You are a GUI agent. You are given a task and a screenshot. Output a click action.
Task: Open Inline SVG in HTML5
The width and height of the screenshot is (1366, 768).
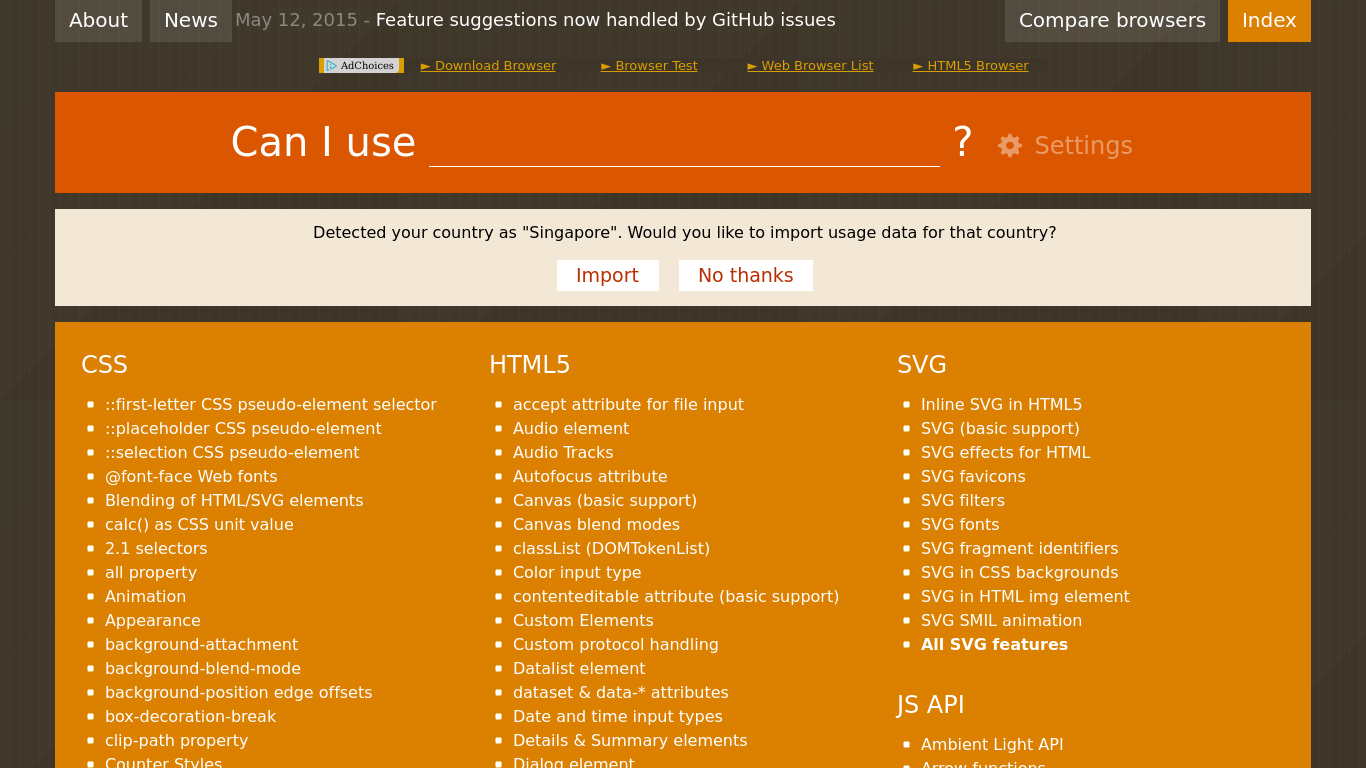click(x=1001, y=405)
